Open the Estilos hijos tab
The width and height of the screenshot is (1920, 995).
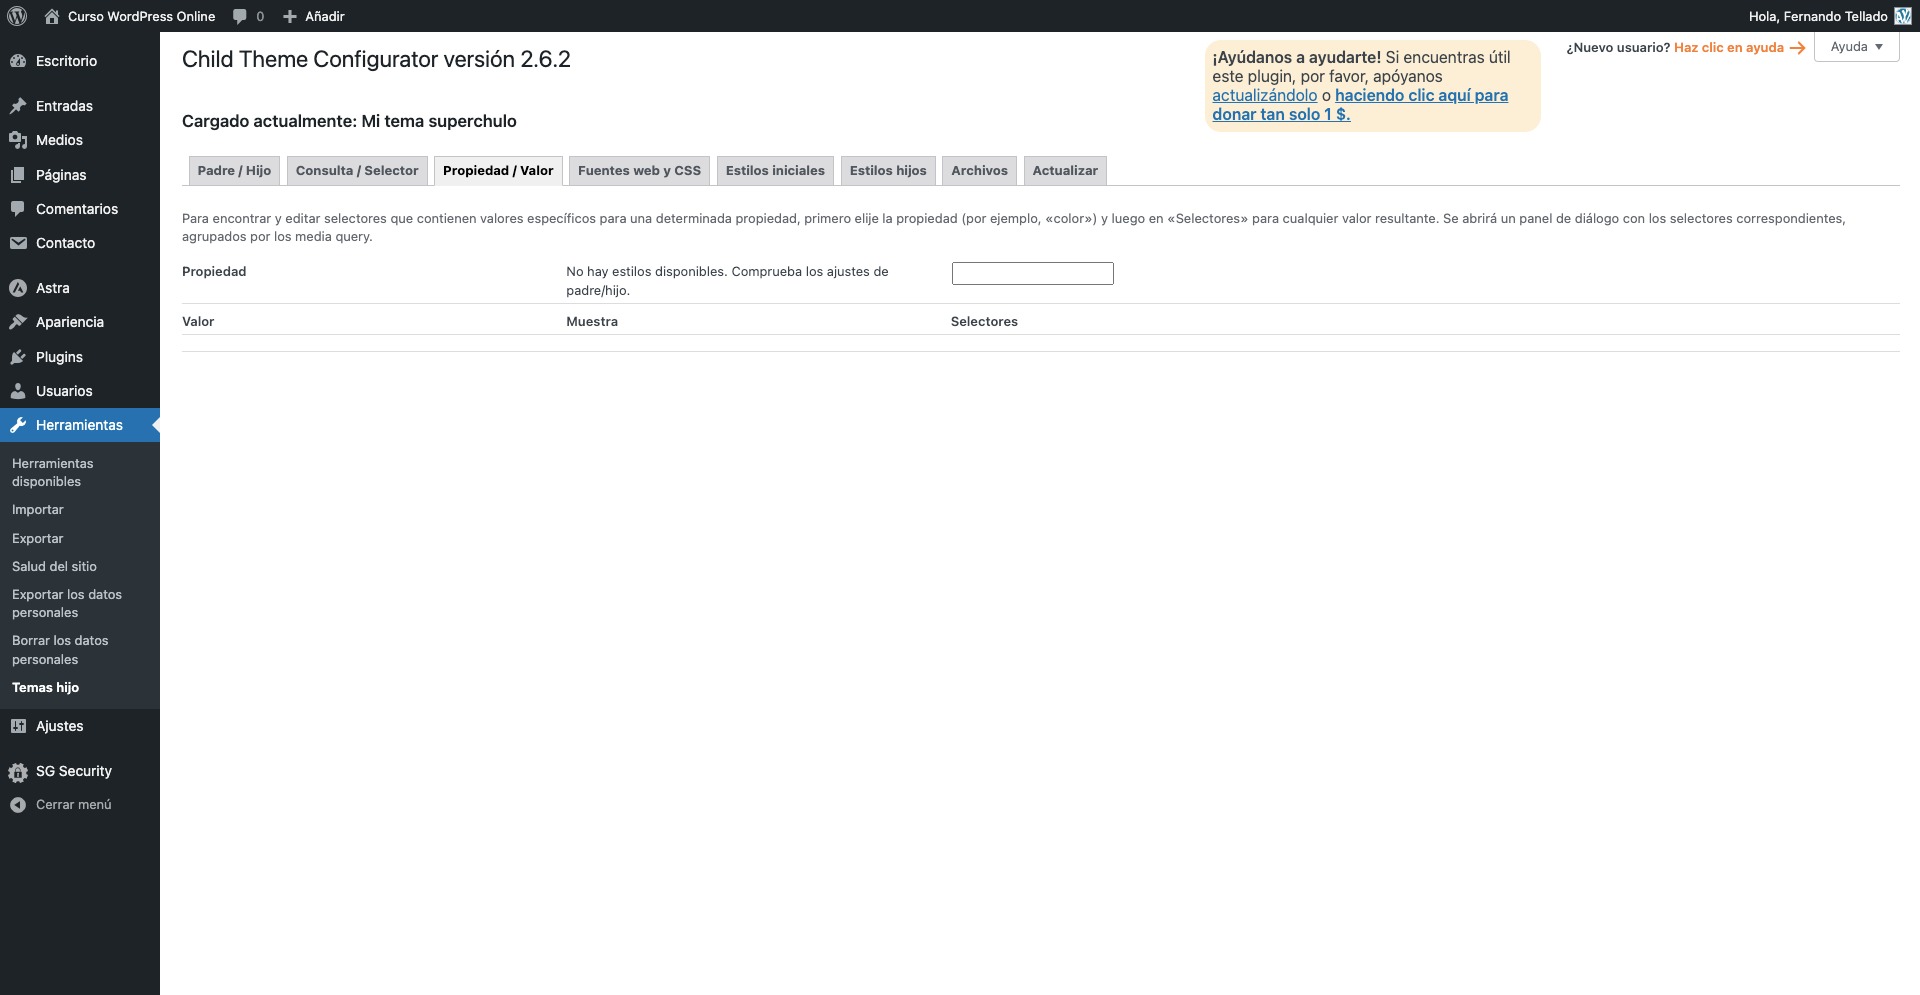(x=887, y=171)
